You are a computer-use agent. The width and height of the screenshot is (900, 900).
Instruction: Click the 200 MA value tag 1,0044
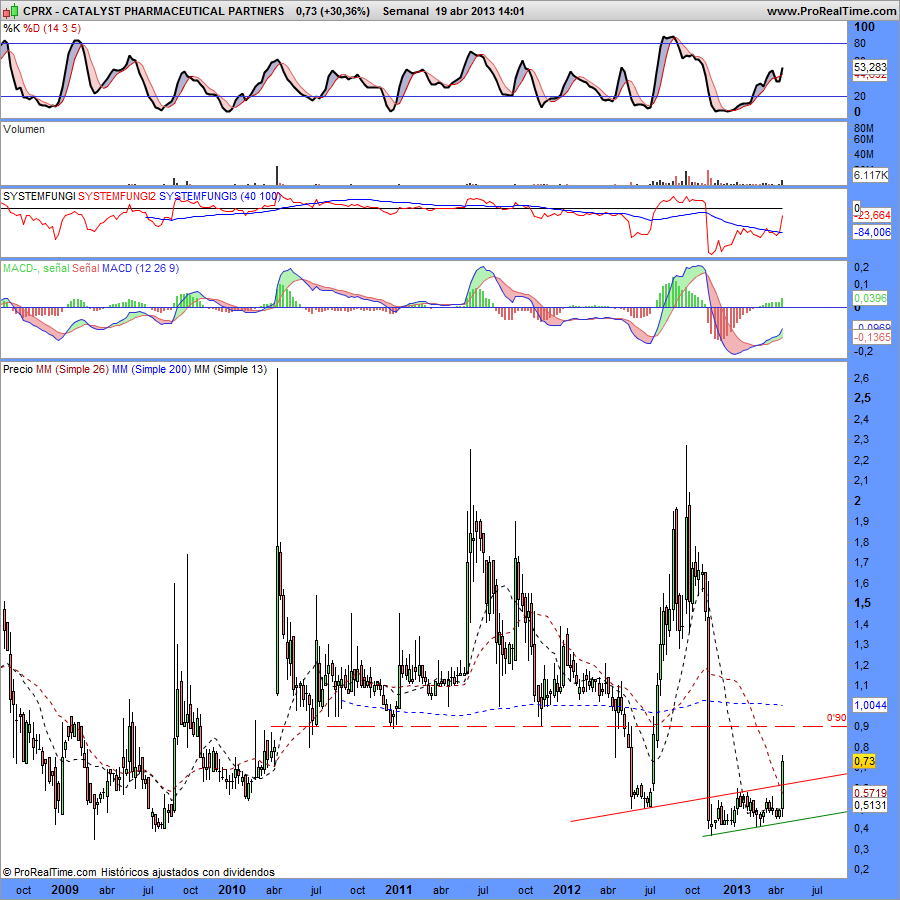click(870, 705)
